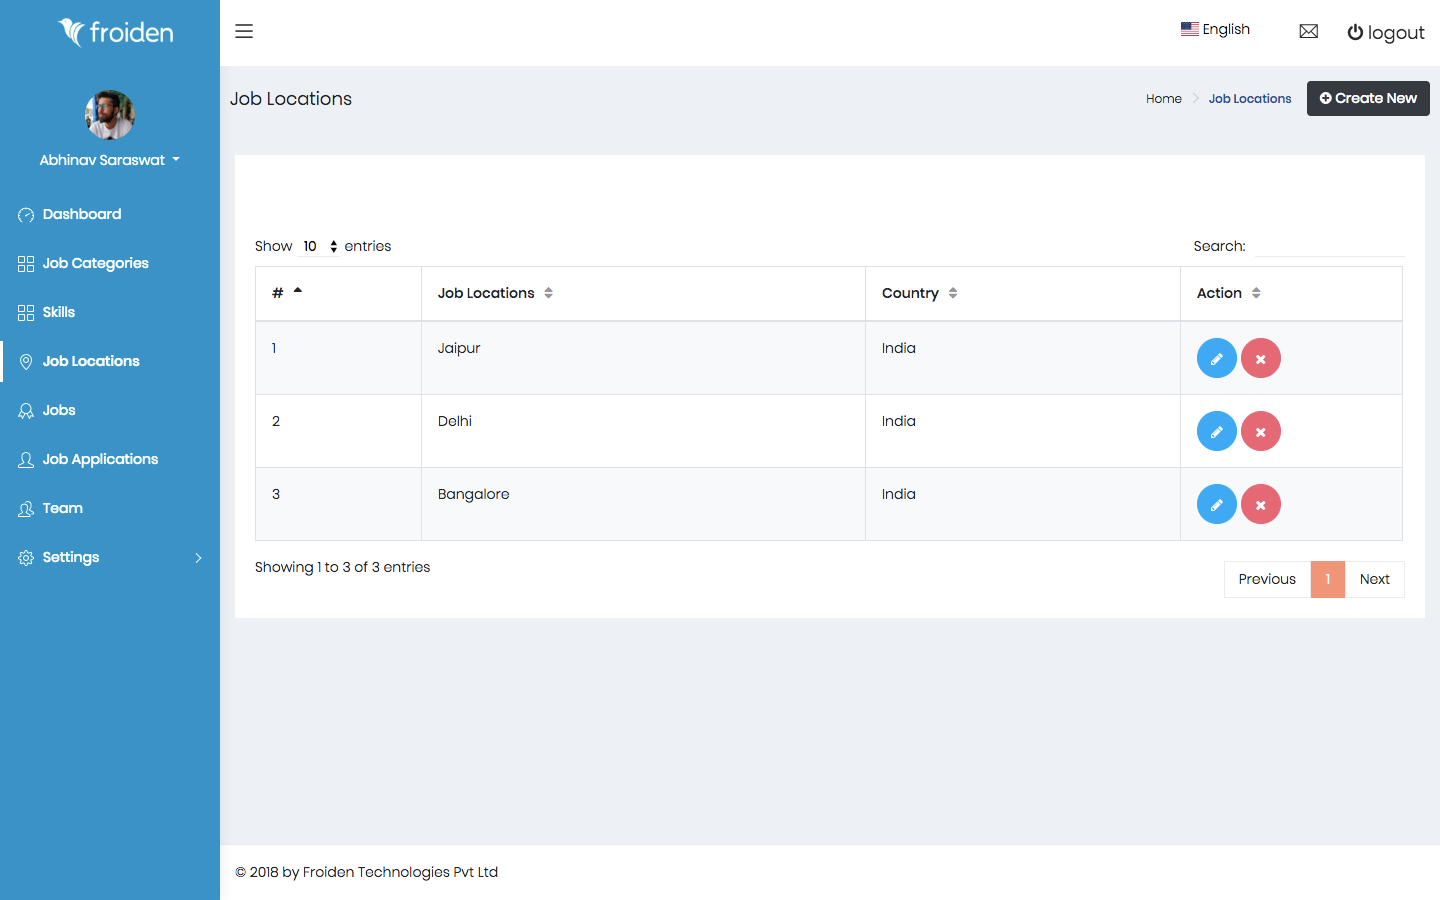Delete the Jaipur location

1261,358
